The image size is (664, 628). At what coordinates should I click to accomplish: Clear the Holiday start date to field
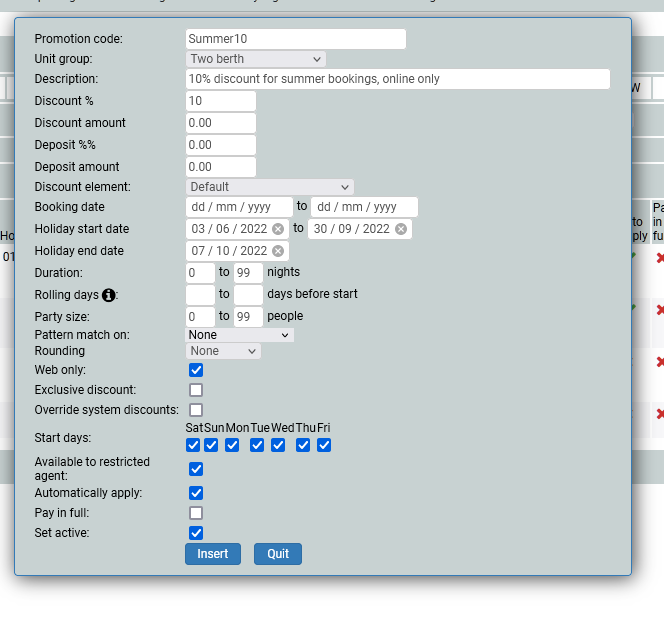tap(401, 229)
